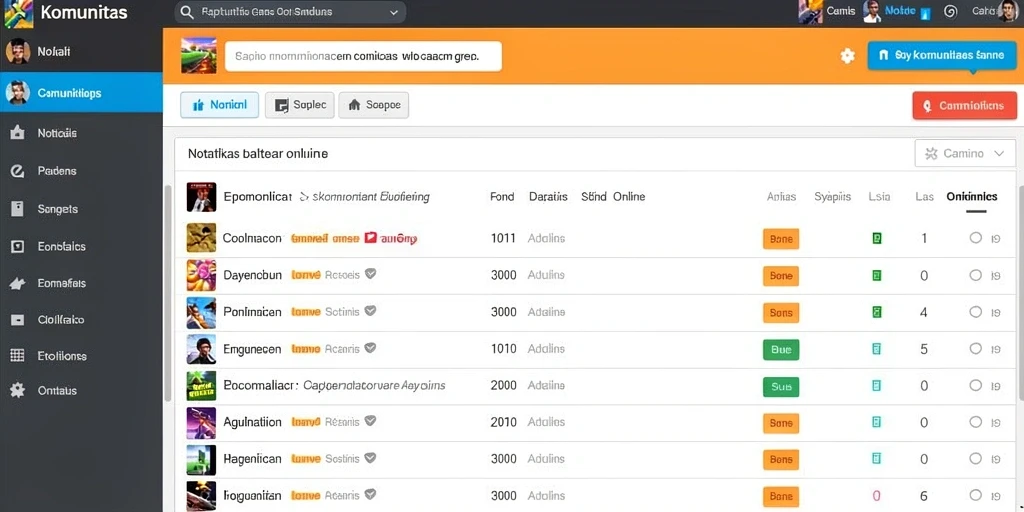
Task: Click the blue komunitaes button in banner
Action: click(x=942, y=56)
